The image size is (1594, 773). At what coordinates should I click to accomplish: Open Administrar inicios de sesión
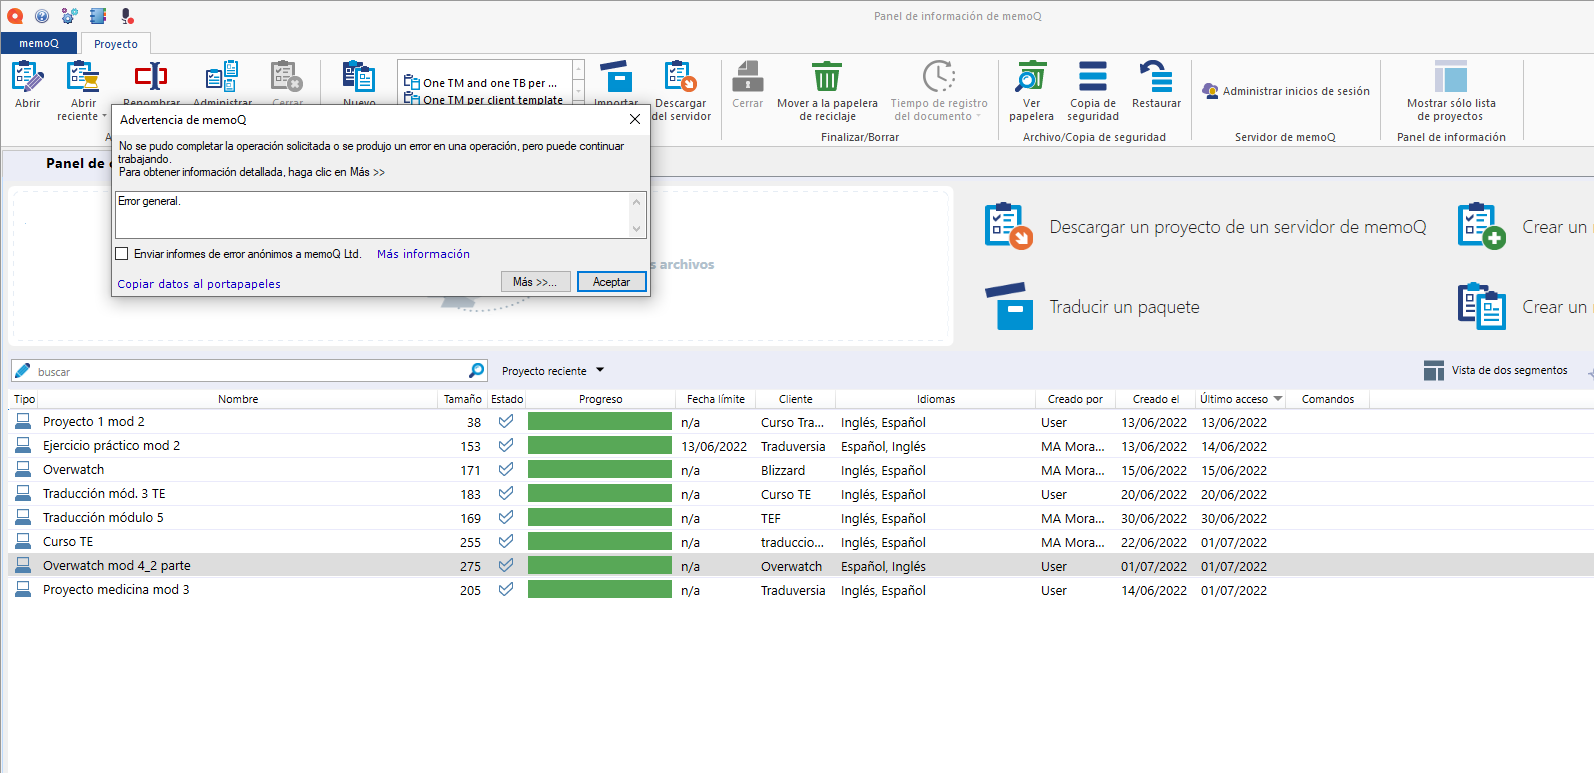pos(1286,91)
